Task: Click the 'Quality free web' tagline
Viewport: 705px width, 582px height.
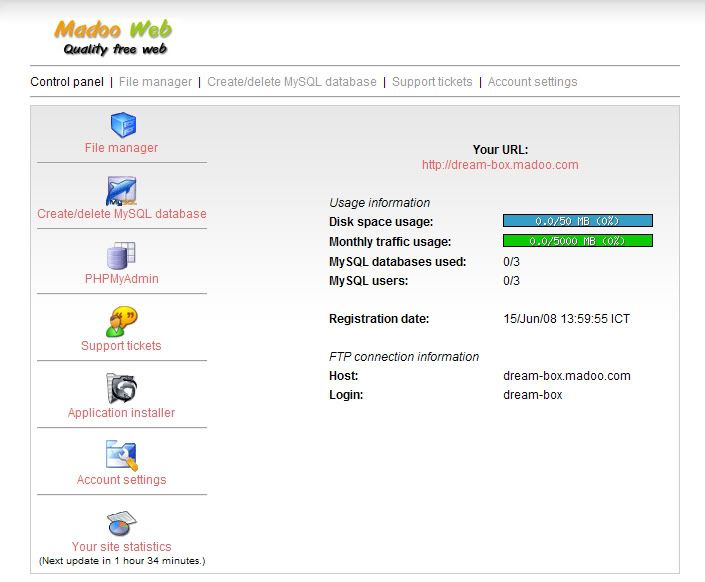Action: [115, 49]
